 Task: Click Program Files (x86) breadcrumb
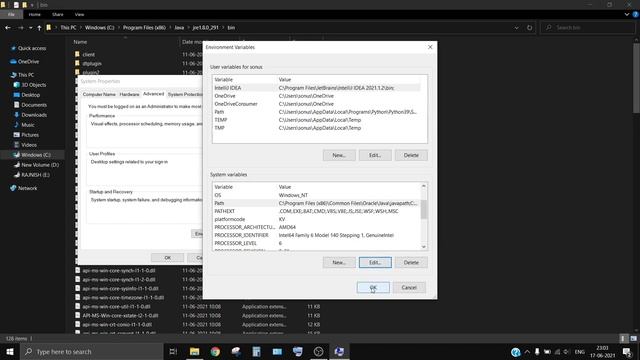point(144,28)
